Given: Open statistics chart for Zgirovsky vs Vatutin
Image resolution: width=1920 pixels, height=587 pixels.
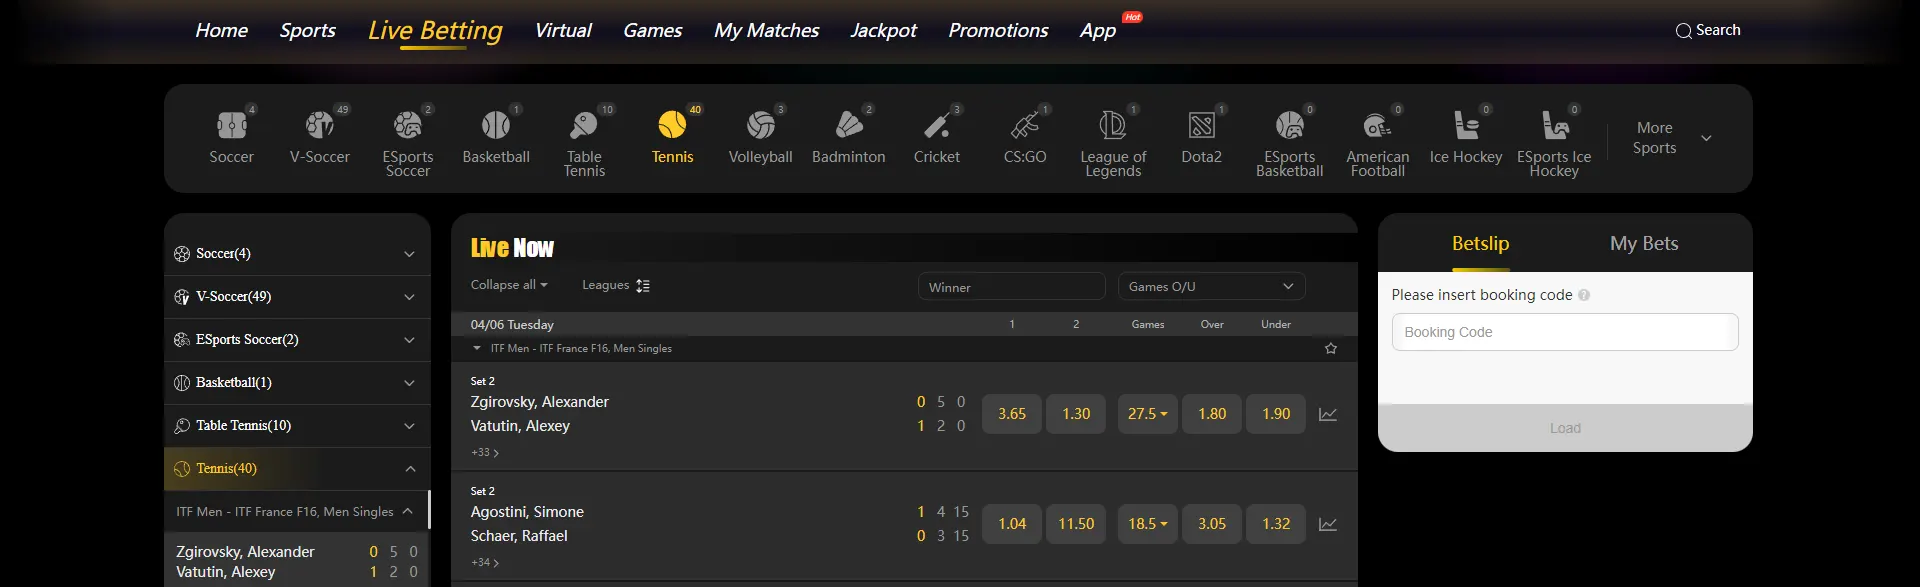Looking at the screenshot, I should (1328, 414).
